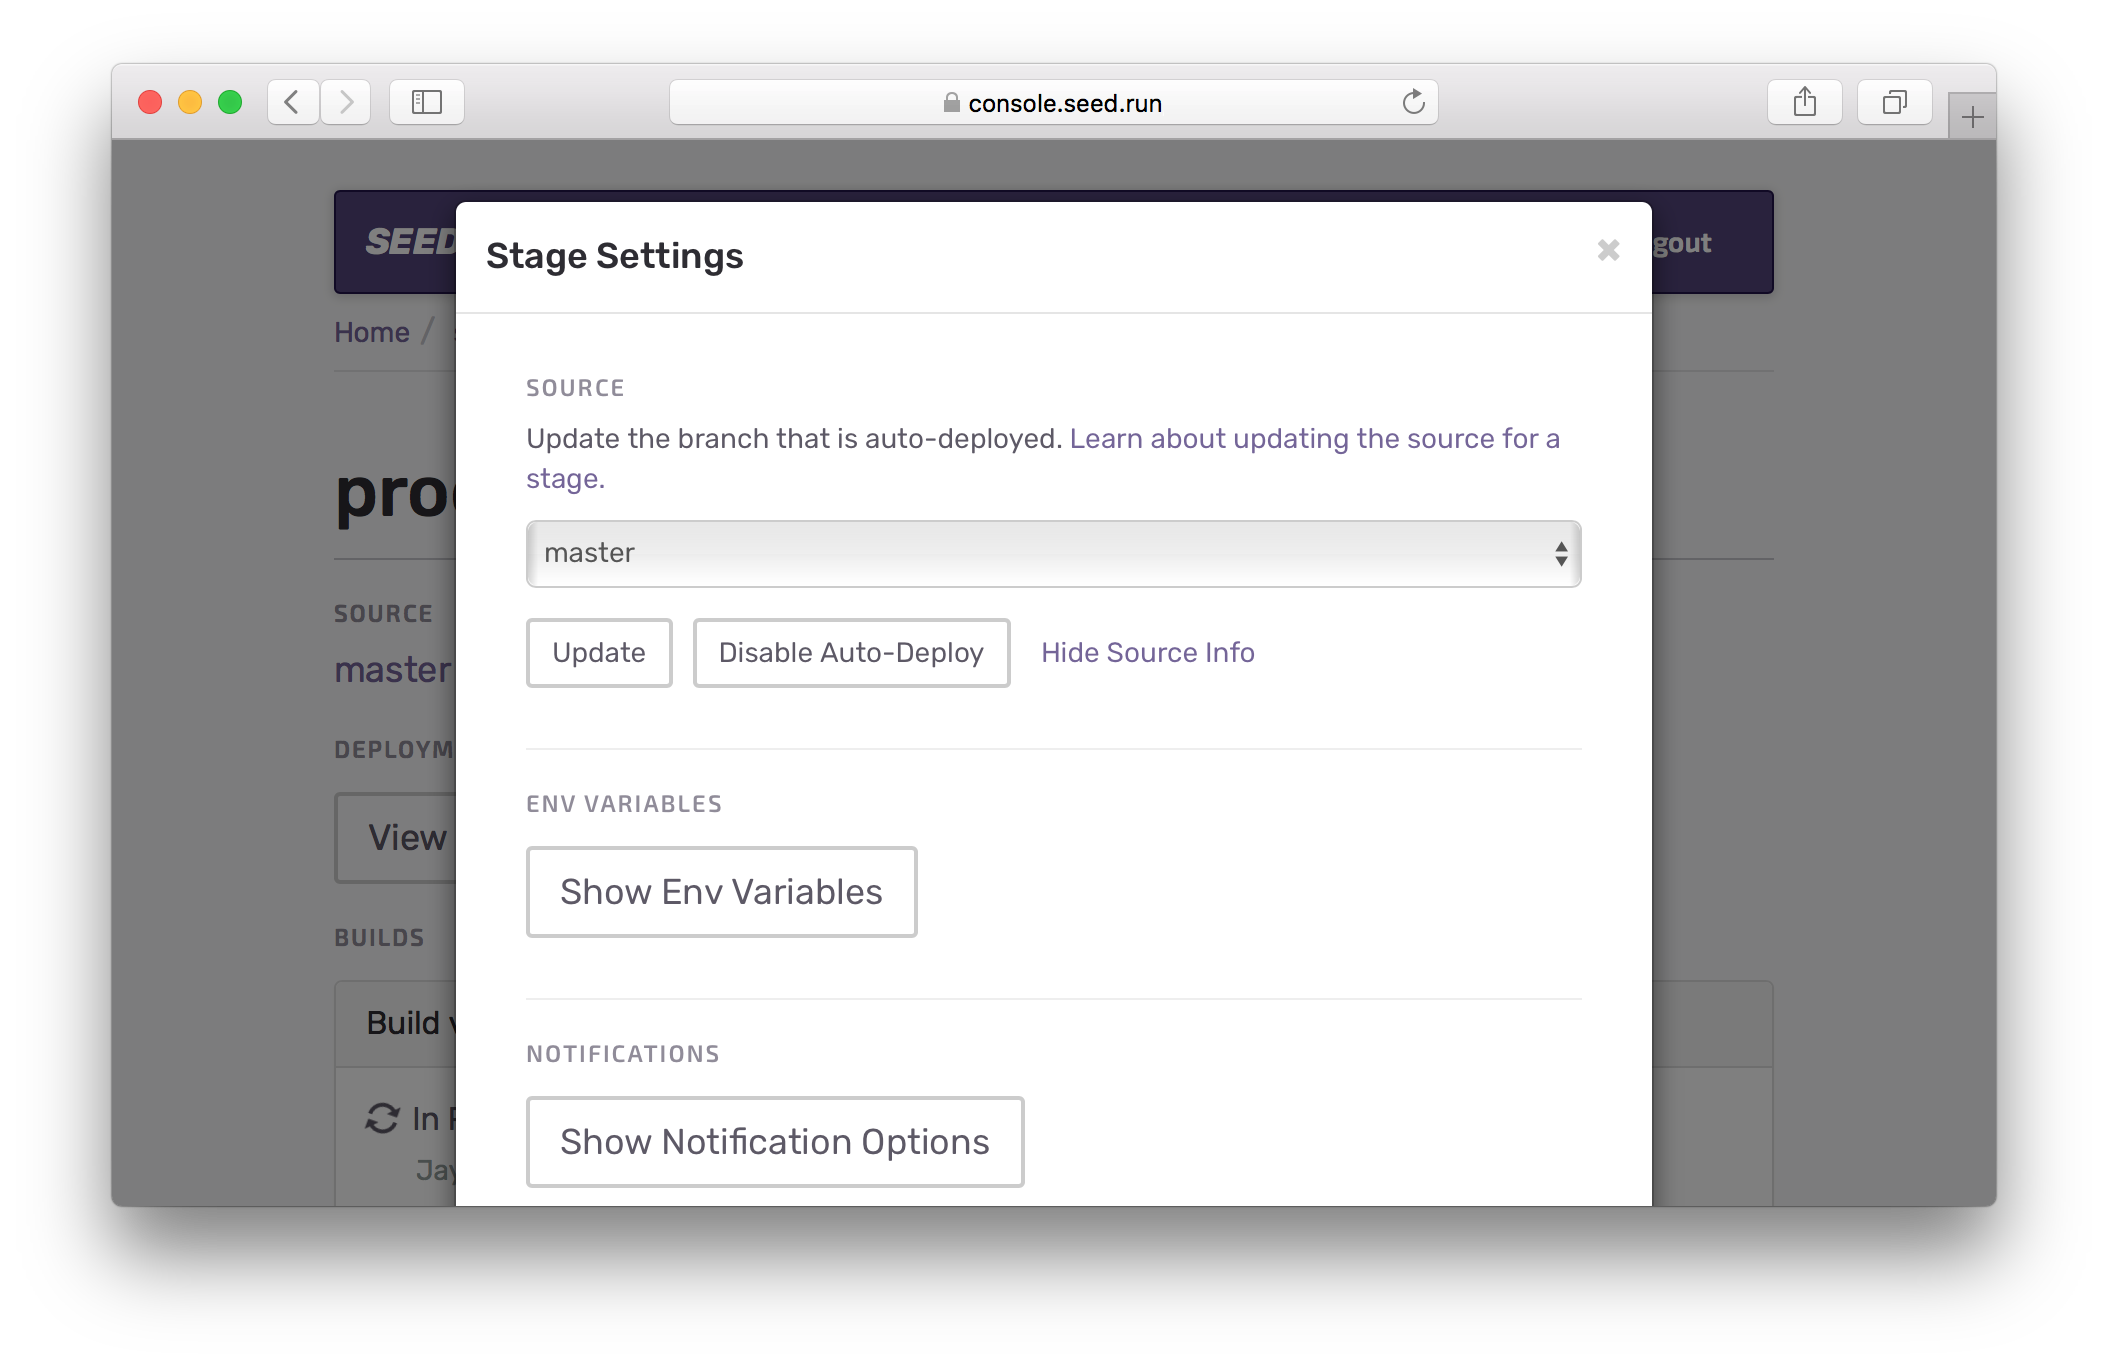The width and height of the screenshot is (2108, 1366).
Task: Open a new tab with plus icon
Action: point(1972,118)
